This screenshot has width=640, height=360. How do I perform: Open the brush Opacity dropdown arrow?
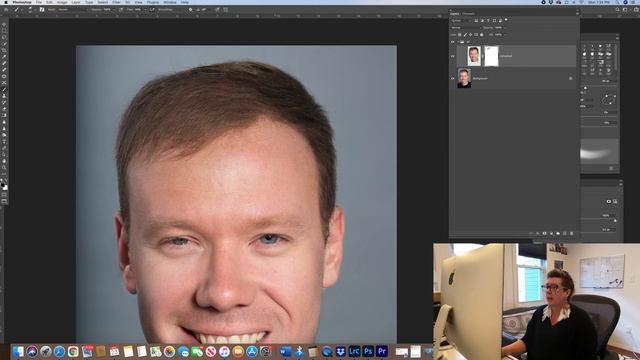(x=114, y=10)
